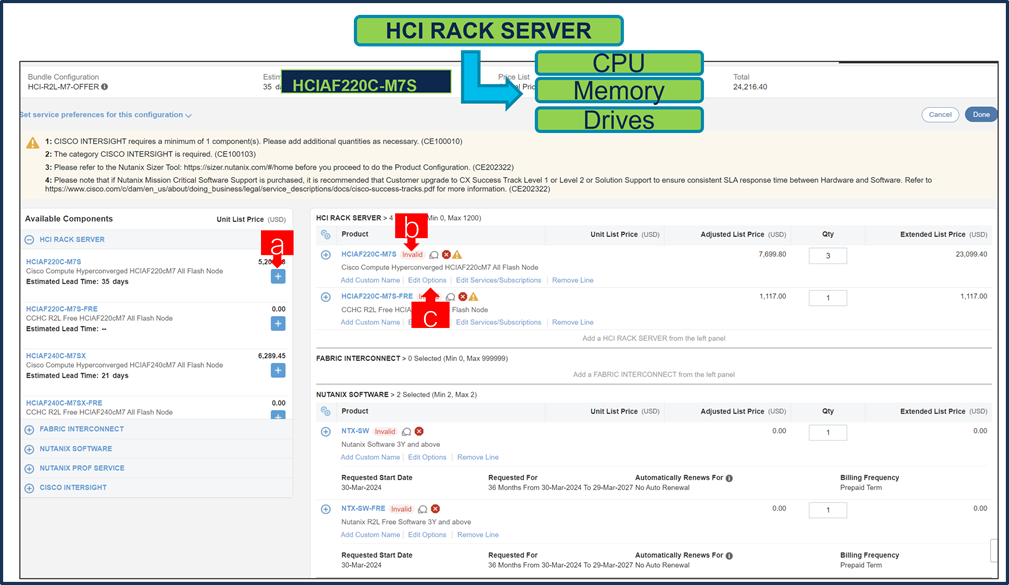This screenshot has width=1009, height=585.
Task: Open the comment icon on NTX-SW-FRE line
Action: point(423,509)
